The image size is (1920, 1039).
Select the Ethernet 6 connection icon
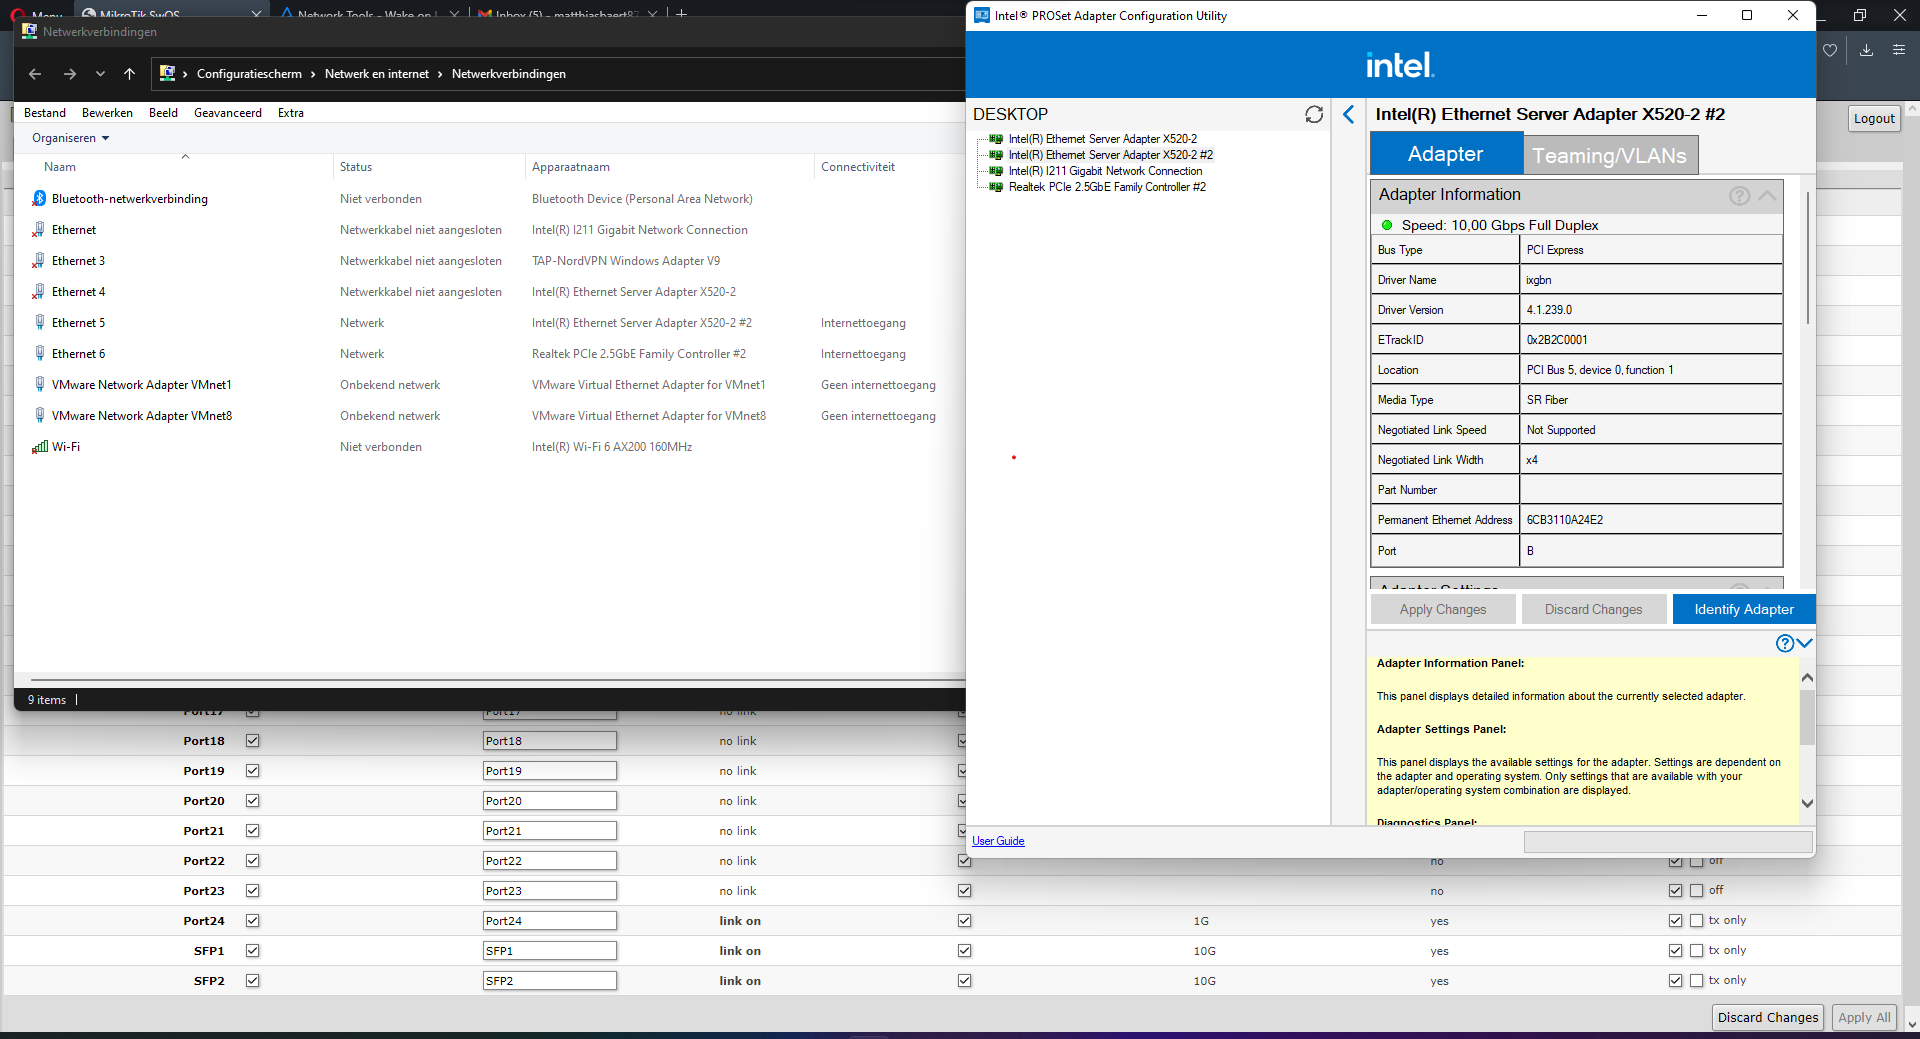pyautogui.click(x=39, y=354)
